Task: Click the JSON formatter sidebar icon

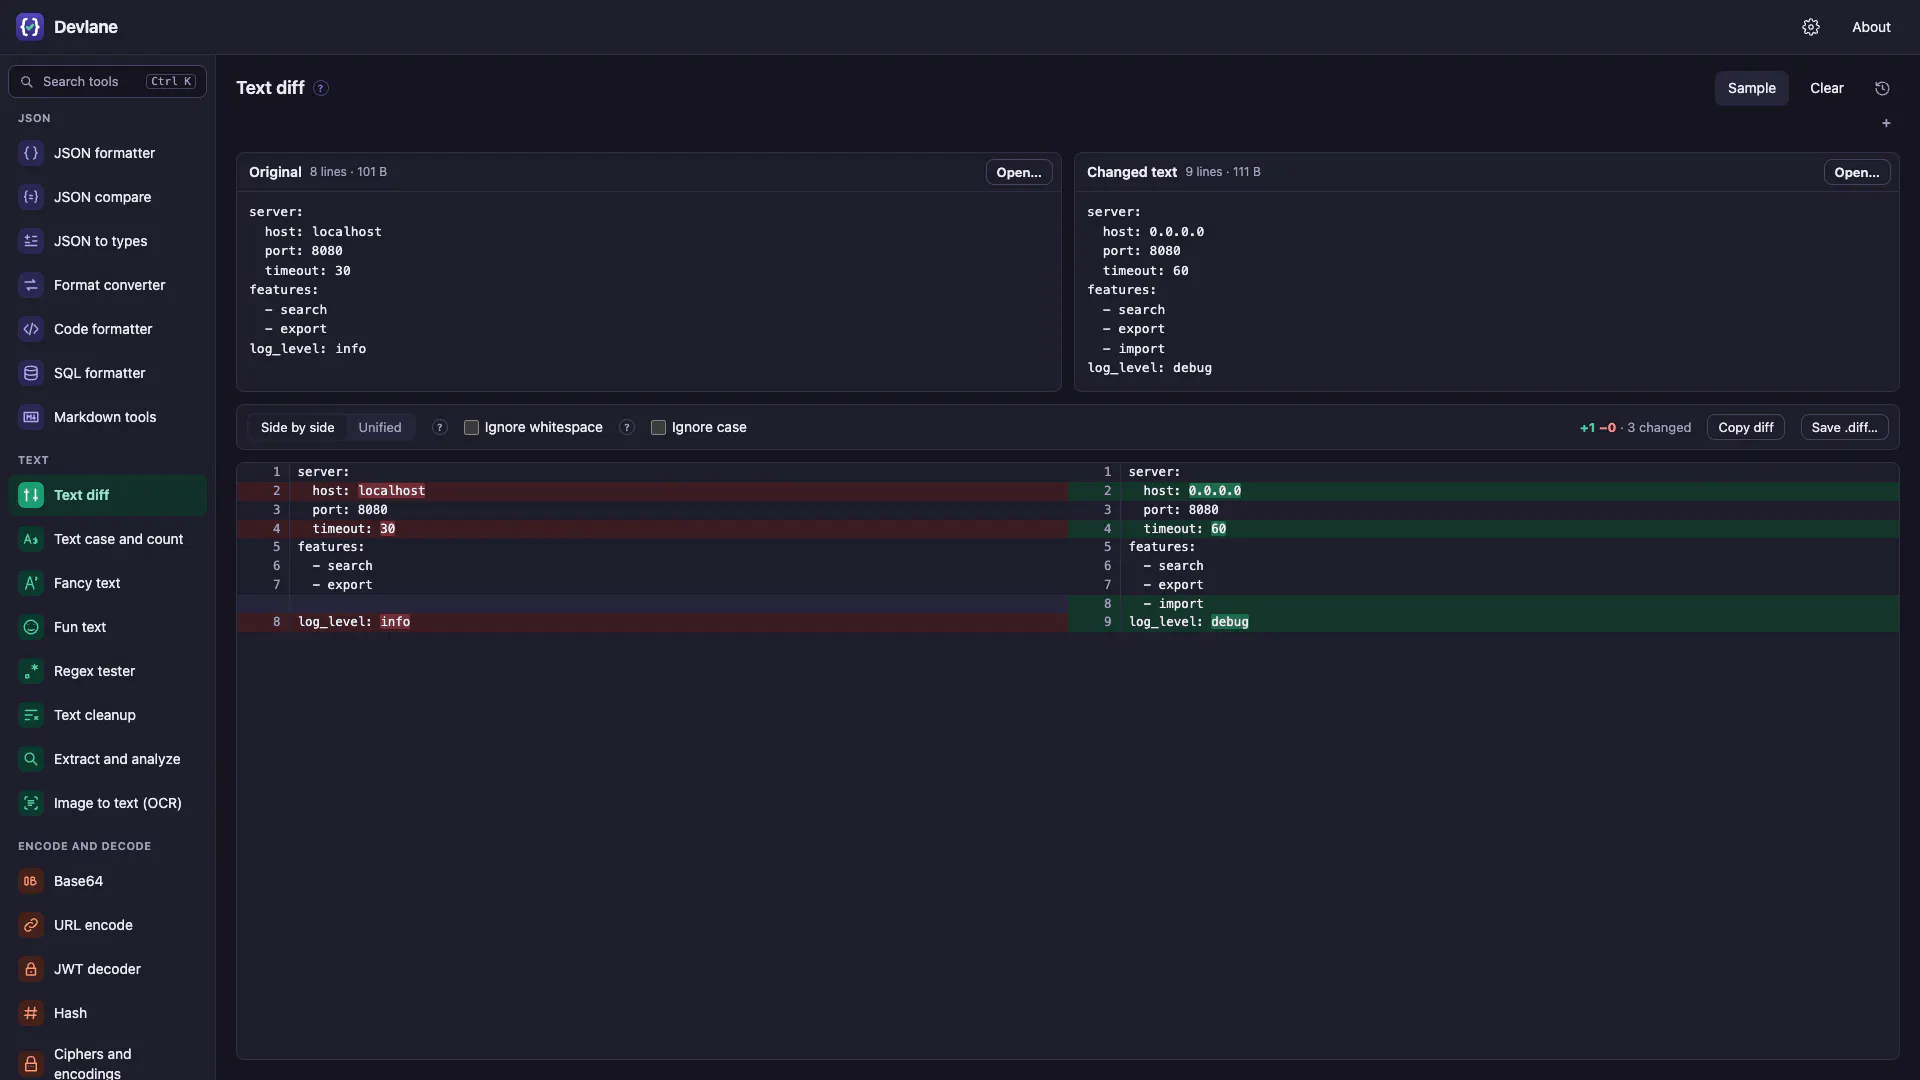Action: (31, 153)
